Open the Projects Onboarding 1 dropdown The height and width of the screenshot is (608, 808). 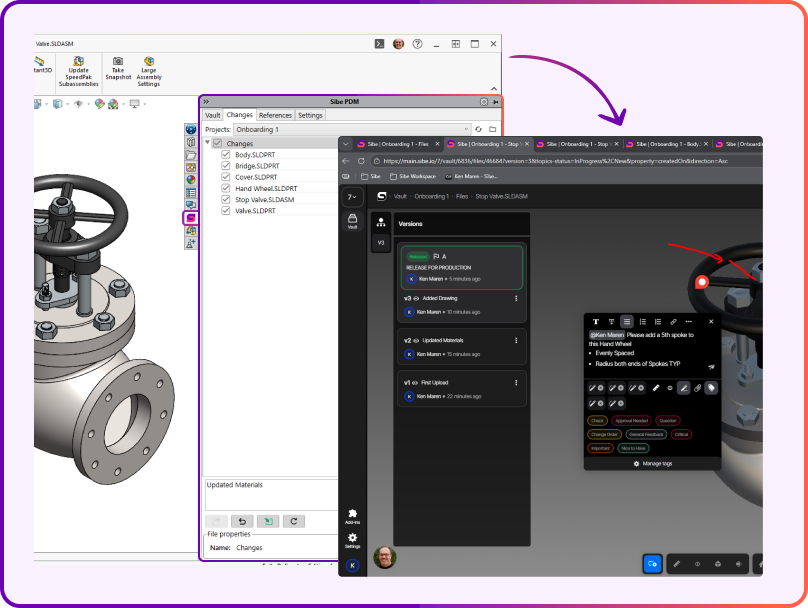coord(352,129)
